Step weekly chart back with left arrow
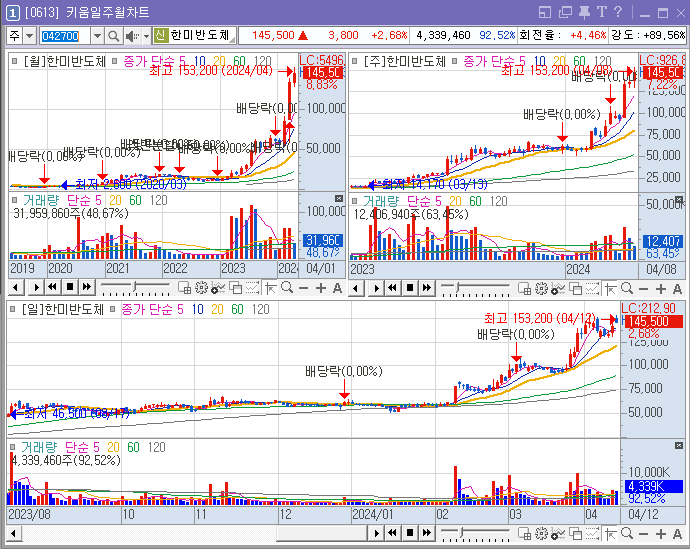This screenshot has height=549, width=690. [x=356, y=289]
